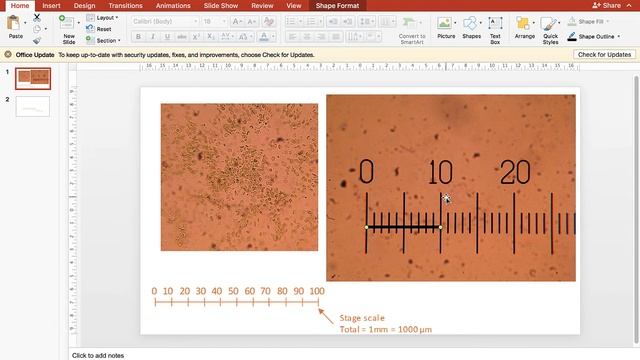Switch to the Home tab
The image size is (640, 360).
[20, 6]
